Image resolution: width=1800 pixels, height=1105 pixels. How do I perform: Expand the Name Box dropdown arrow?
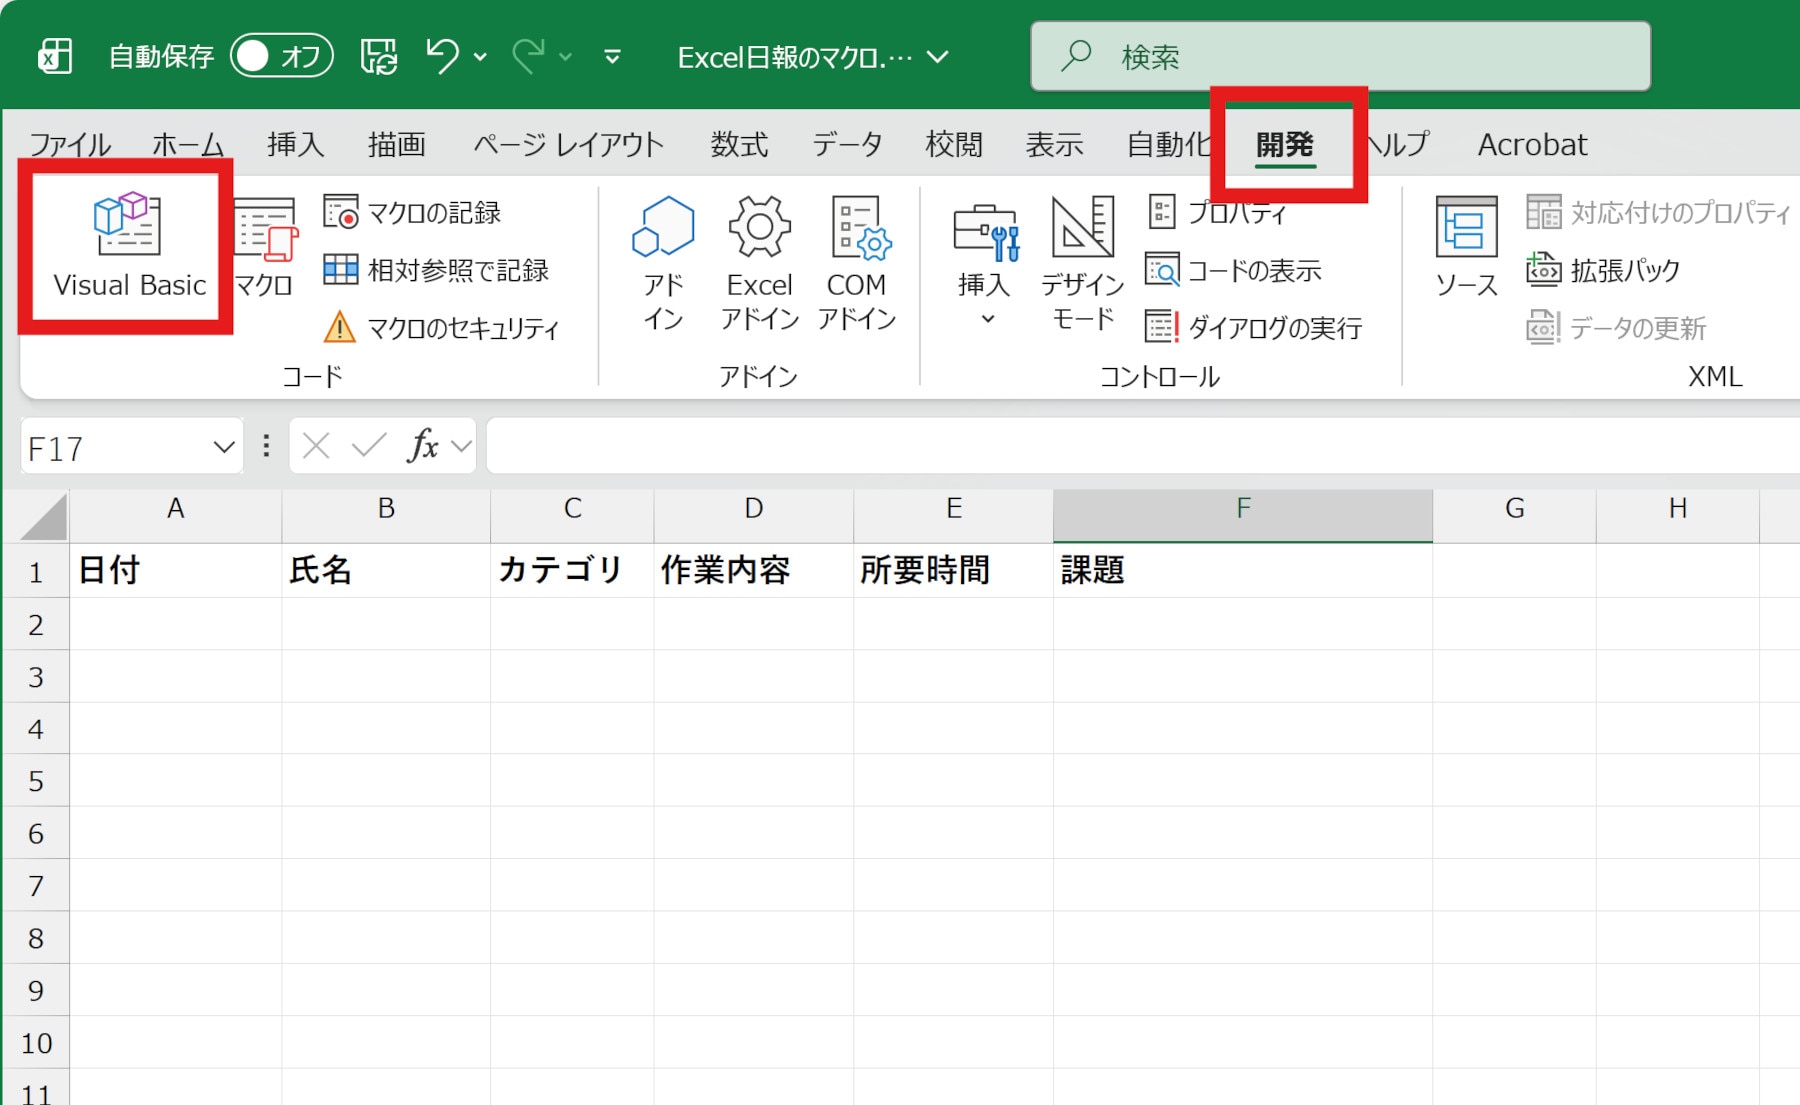pos(224,447)
